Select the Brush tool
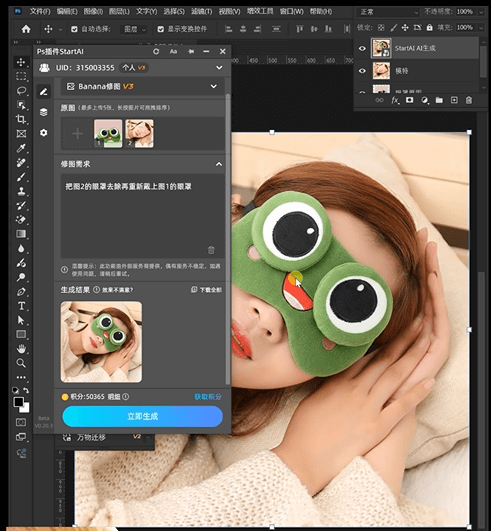Image resolution: width=491 pixels, height=531 pixels. pyautogui.click(x=21, y=177)
